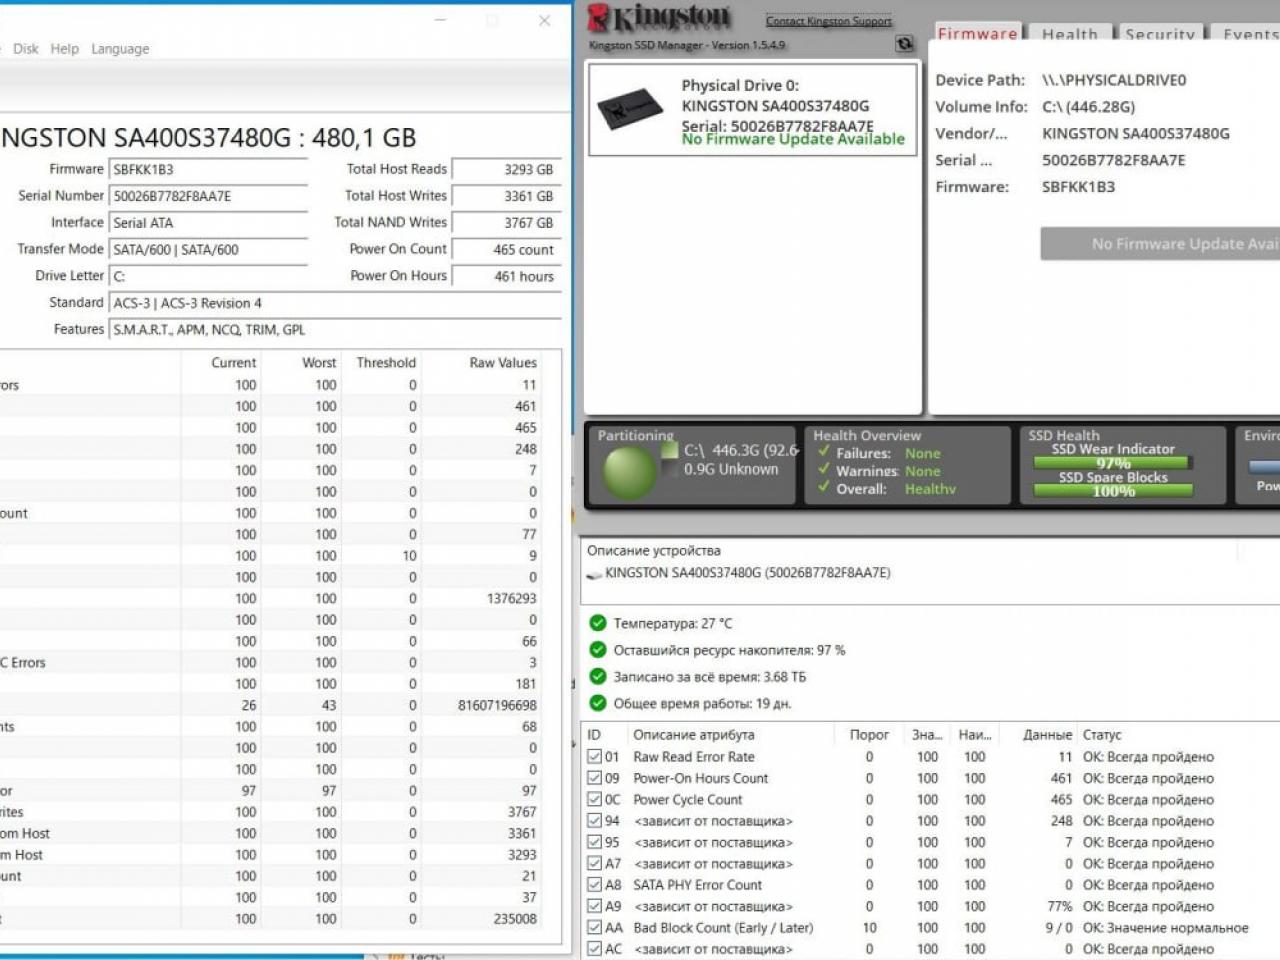This screenshot has height=960, width=1280.
Task: Click the Serial Number field in left window
Action: (x=208, y=196)
